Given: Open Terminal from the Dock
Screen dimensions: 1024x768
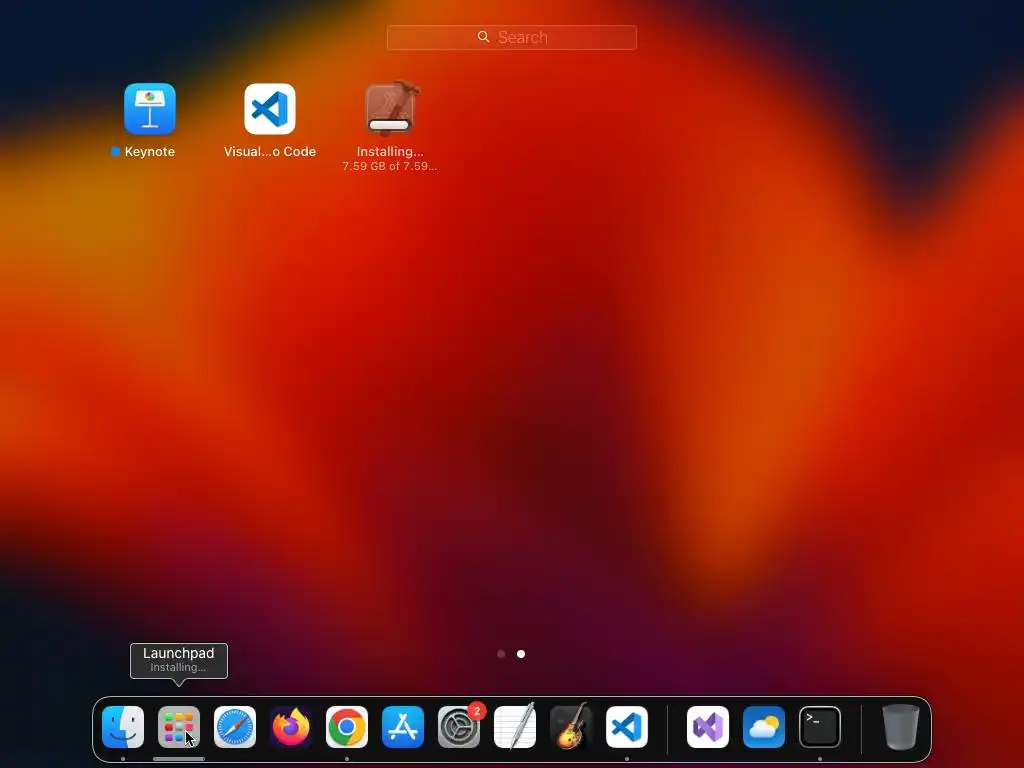Looking at the screenshot, I should pos(820,727).
